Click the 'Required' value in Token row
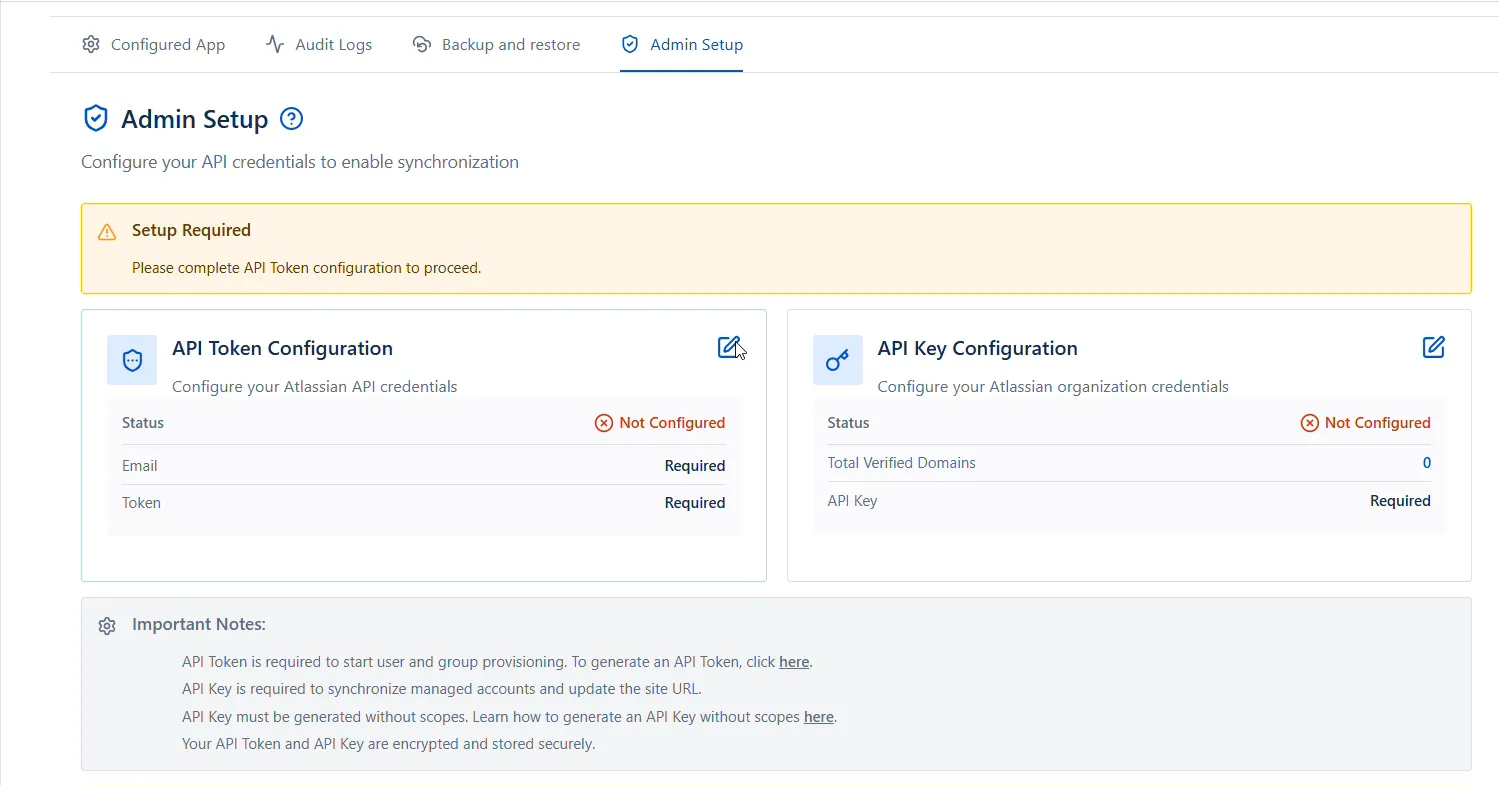Screen dimensions: 1499x785 (x=695, y=503)
